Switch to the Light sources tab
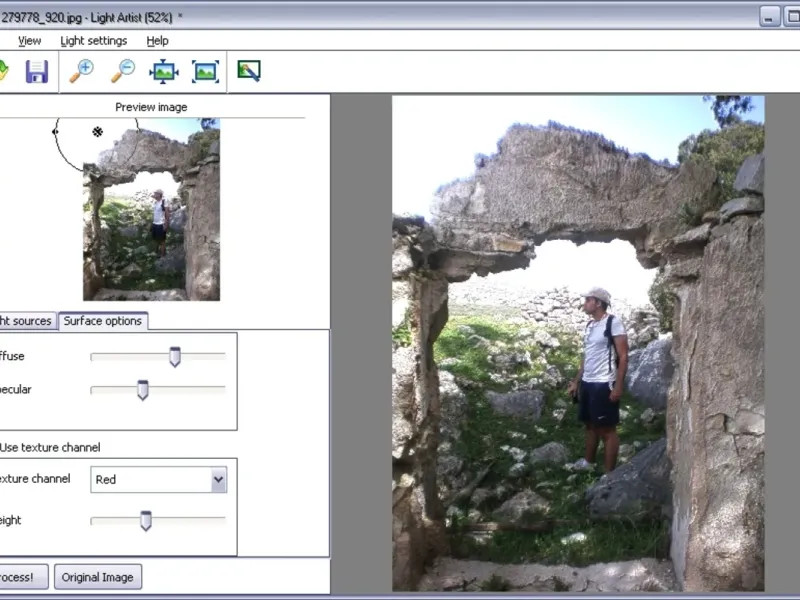This screenshot has width=800, height=600. 26,321
